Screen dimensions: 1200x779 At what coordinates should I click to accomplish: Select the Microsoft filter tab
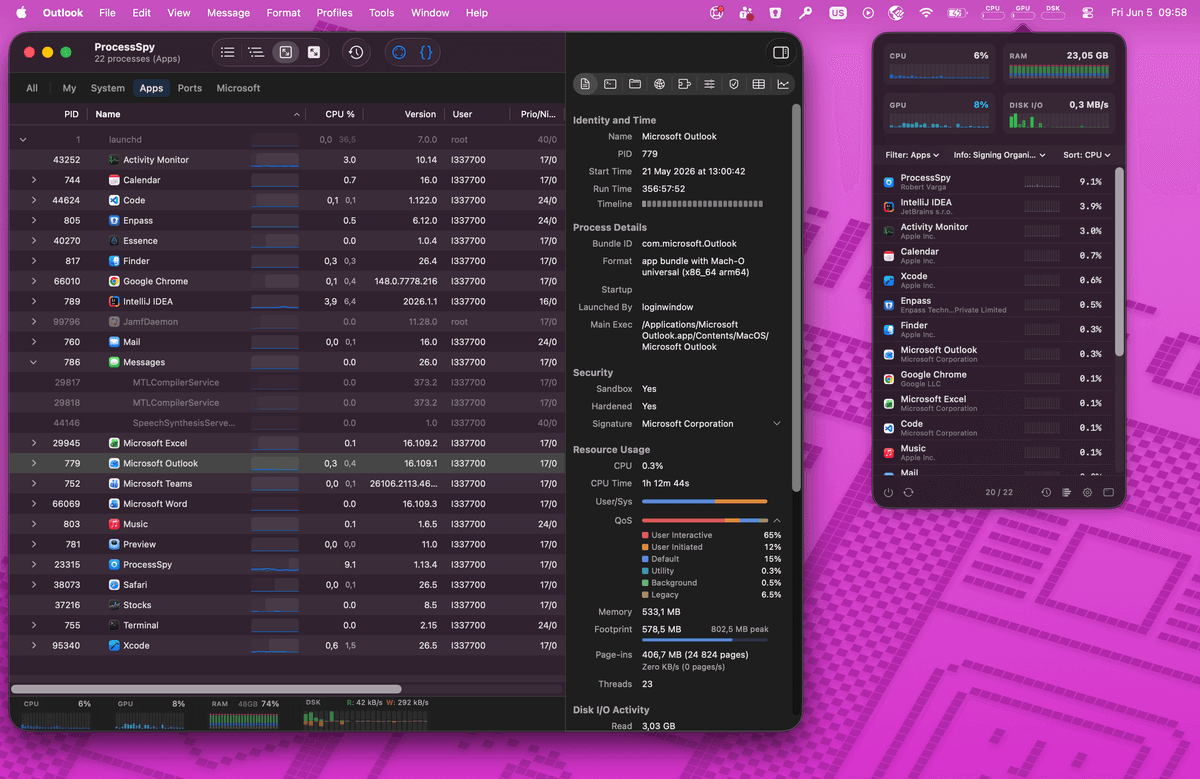(238, 88)
